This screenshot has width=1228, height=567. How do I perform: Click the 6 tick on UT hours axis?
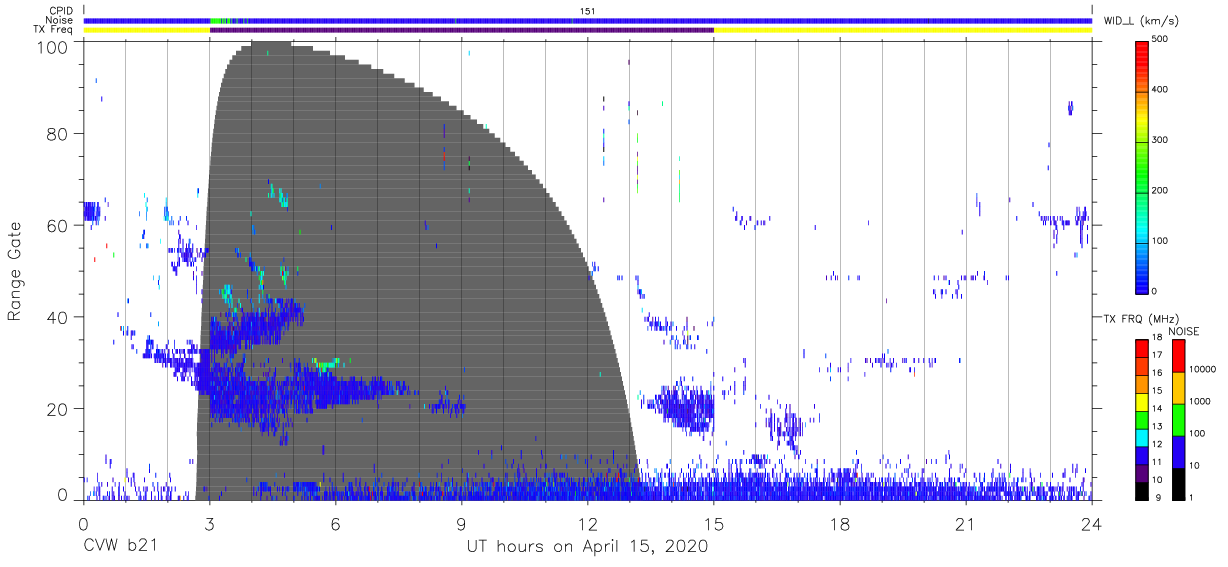335,524
